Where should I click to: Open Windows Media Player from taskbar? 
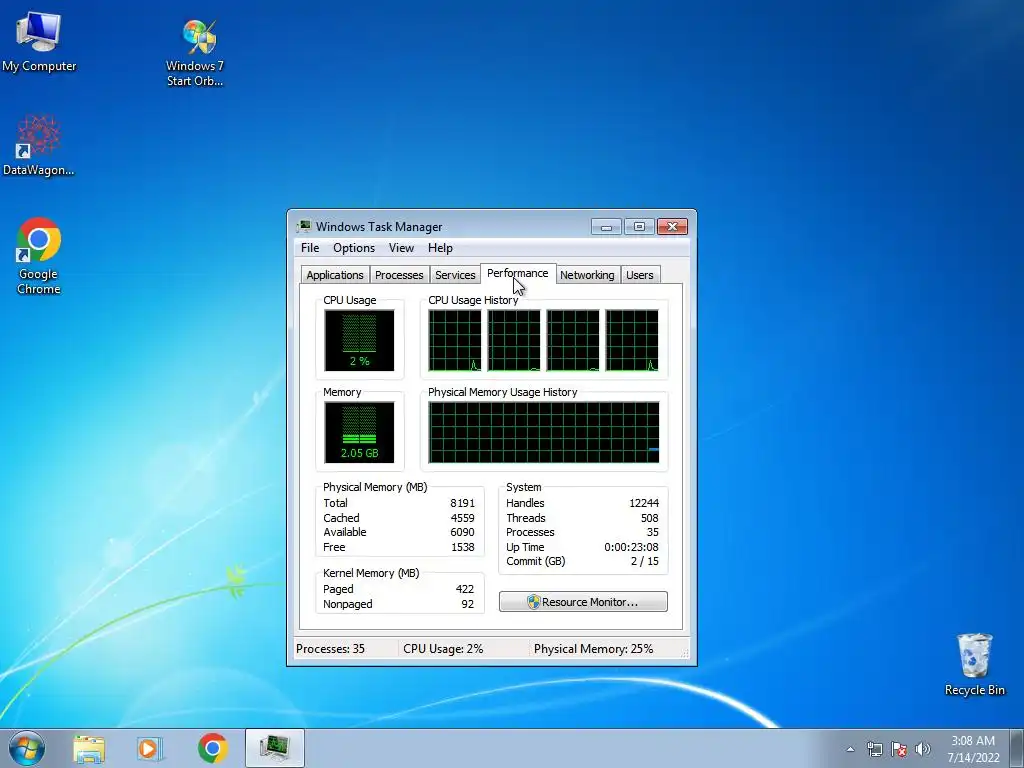click(149, 749)
